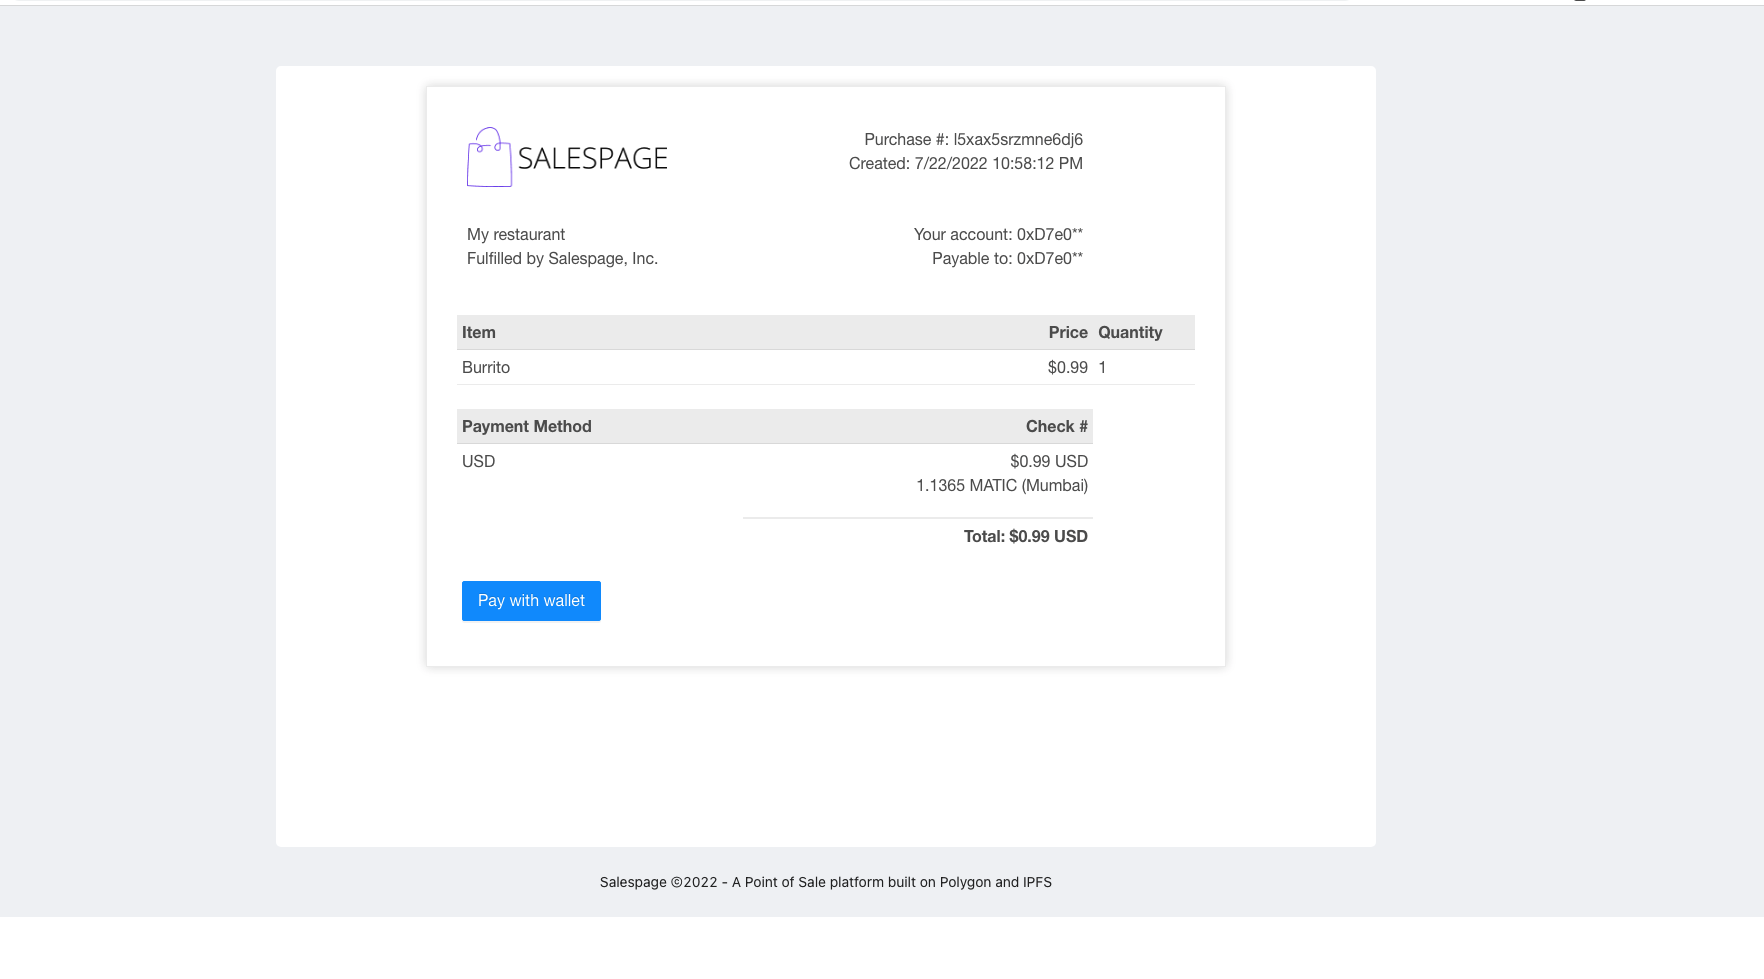
Task: Click the 1.1365 MATIC (Mumbai) amount
Action: [x=1002, y=485]
